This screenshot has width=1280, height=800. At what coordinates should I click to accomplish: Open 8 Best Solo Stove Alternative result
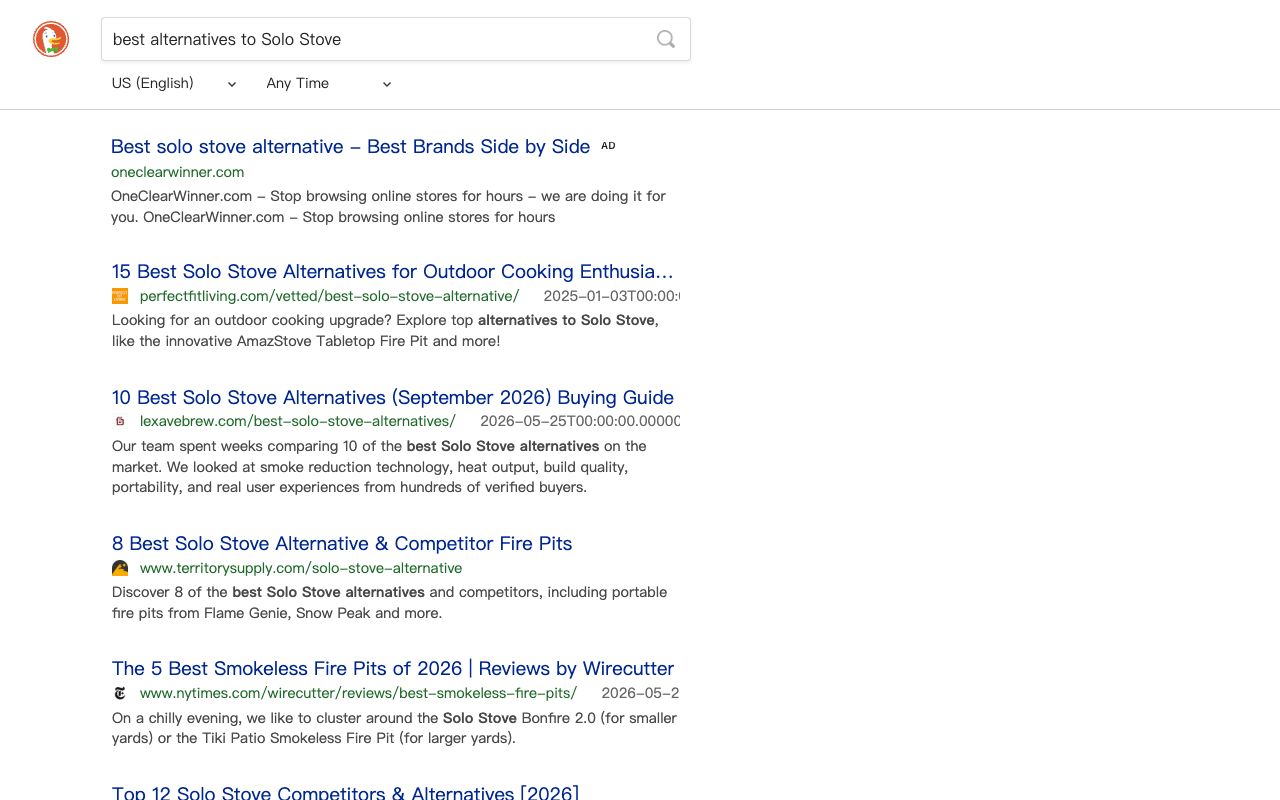coord(342,543)
